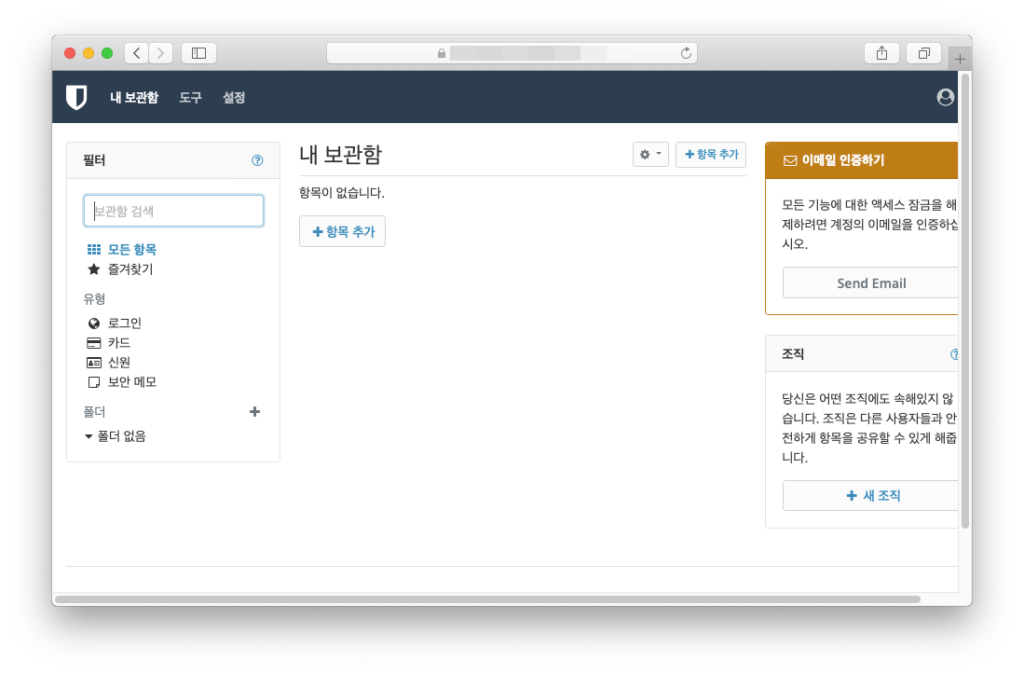
Task: Click the Bitwarden shield logo
Action: coord(76,97)
